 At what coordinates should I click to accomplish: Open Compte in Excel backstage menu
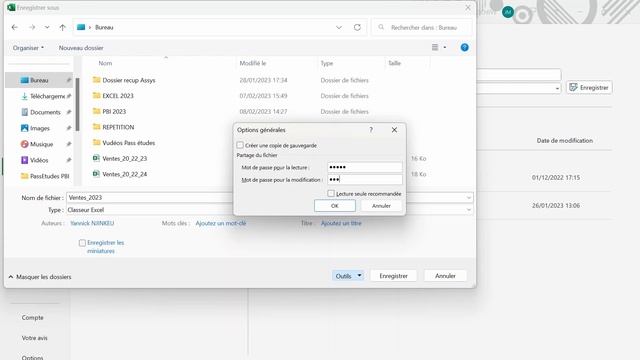[x=33, y=318]
